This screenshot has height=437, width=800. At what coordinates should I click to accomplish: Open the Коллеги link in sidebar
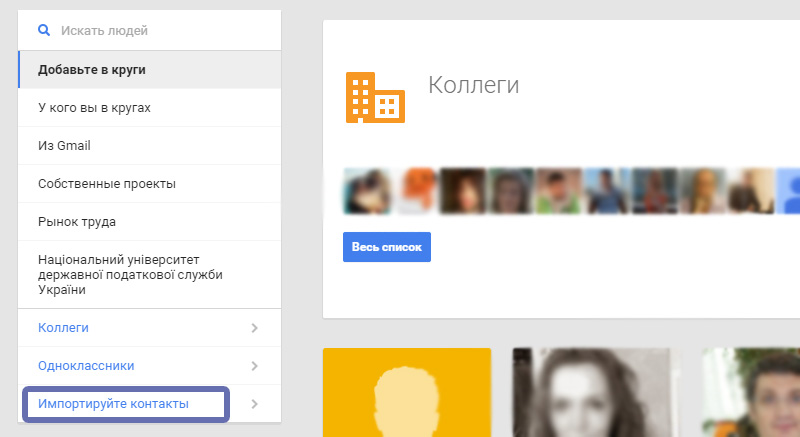click(x=63, y=328)
